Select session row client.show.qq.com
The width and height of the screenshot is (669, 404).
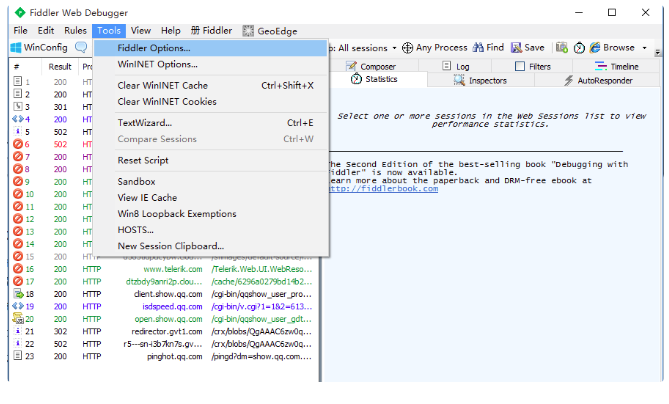tap(163, 294)
